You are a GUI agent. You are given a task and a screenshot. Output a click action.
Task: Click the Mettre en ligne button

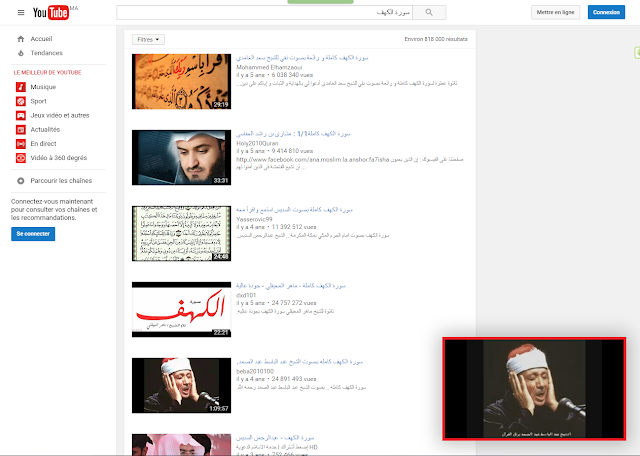coord(556,12)
